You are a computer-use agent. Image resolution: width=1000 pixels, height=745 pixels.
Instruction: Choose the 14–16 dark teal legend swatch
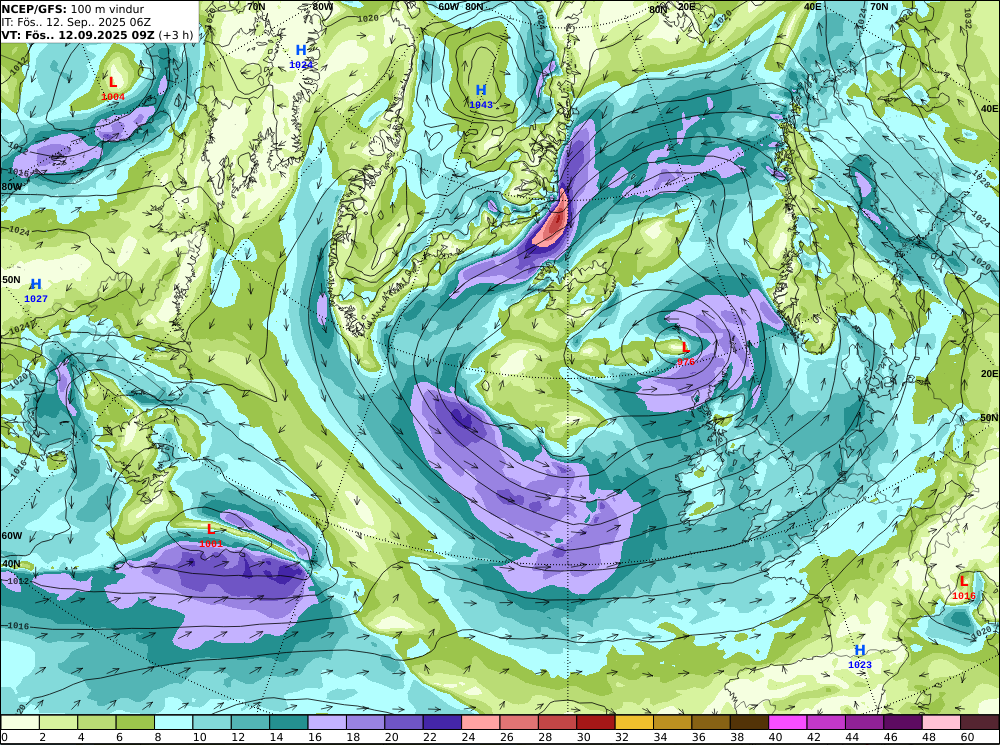point(289,722)
